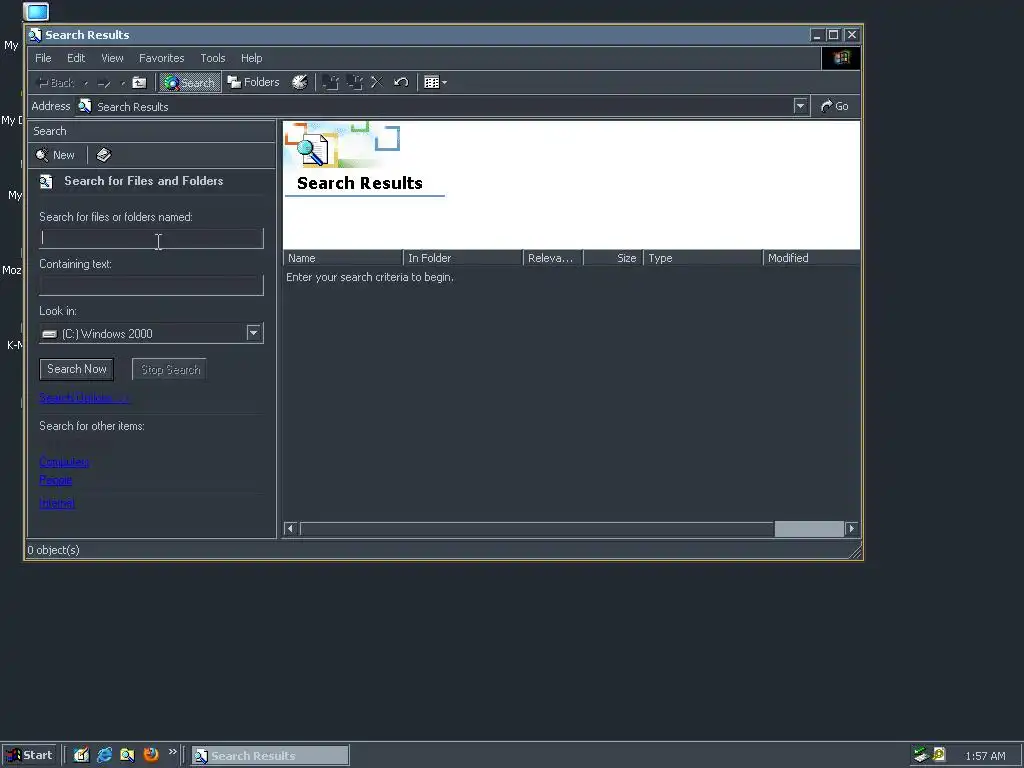Open the Views dropdown button
Screen dimensions: 1024x768
tap(435, 82)
